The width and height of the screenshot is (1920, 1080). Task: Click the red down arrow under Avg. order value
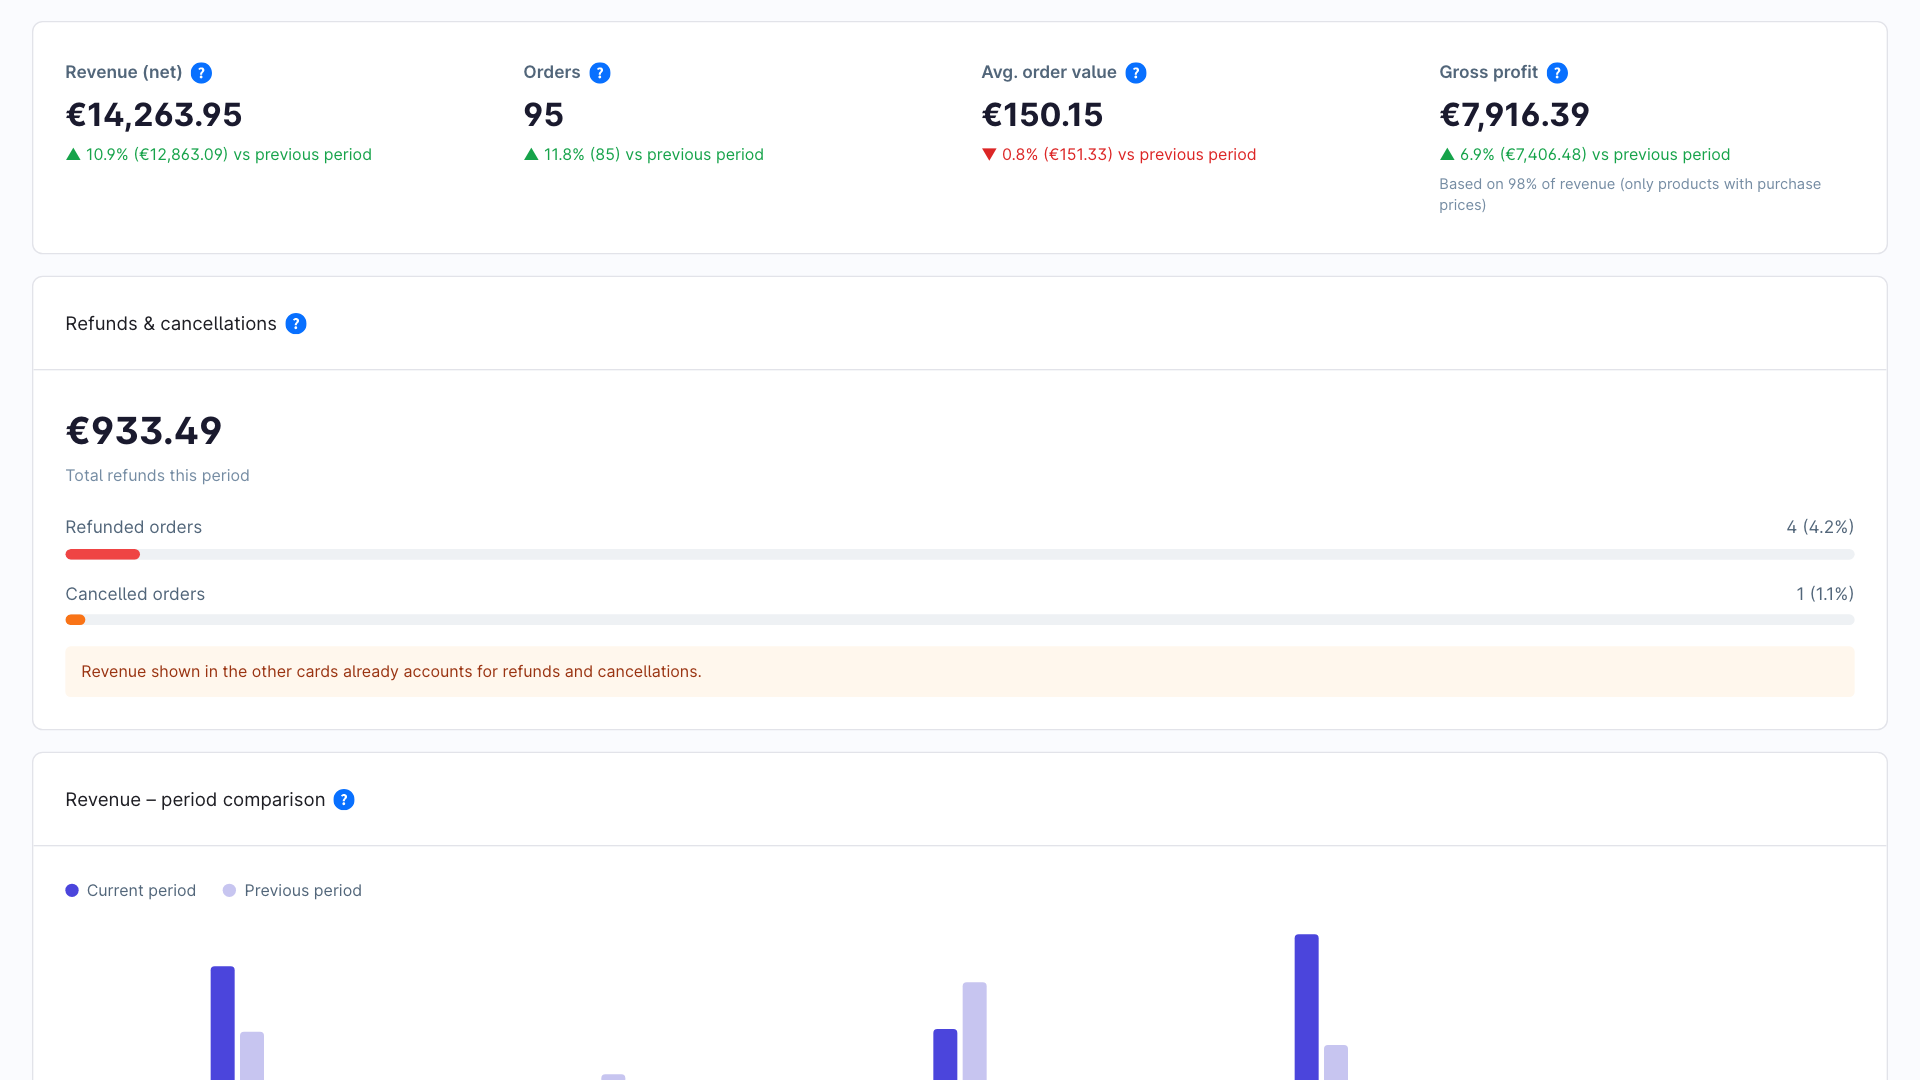[989, 154]
